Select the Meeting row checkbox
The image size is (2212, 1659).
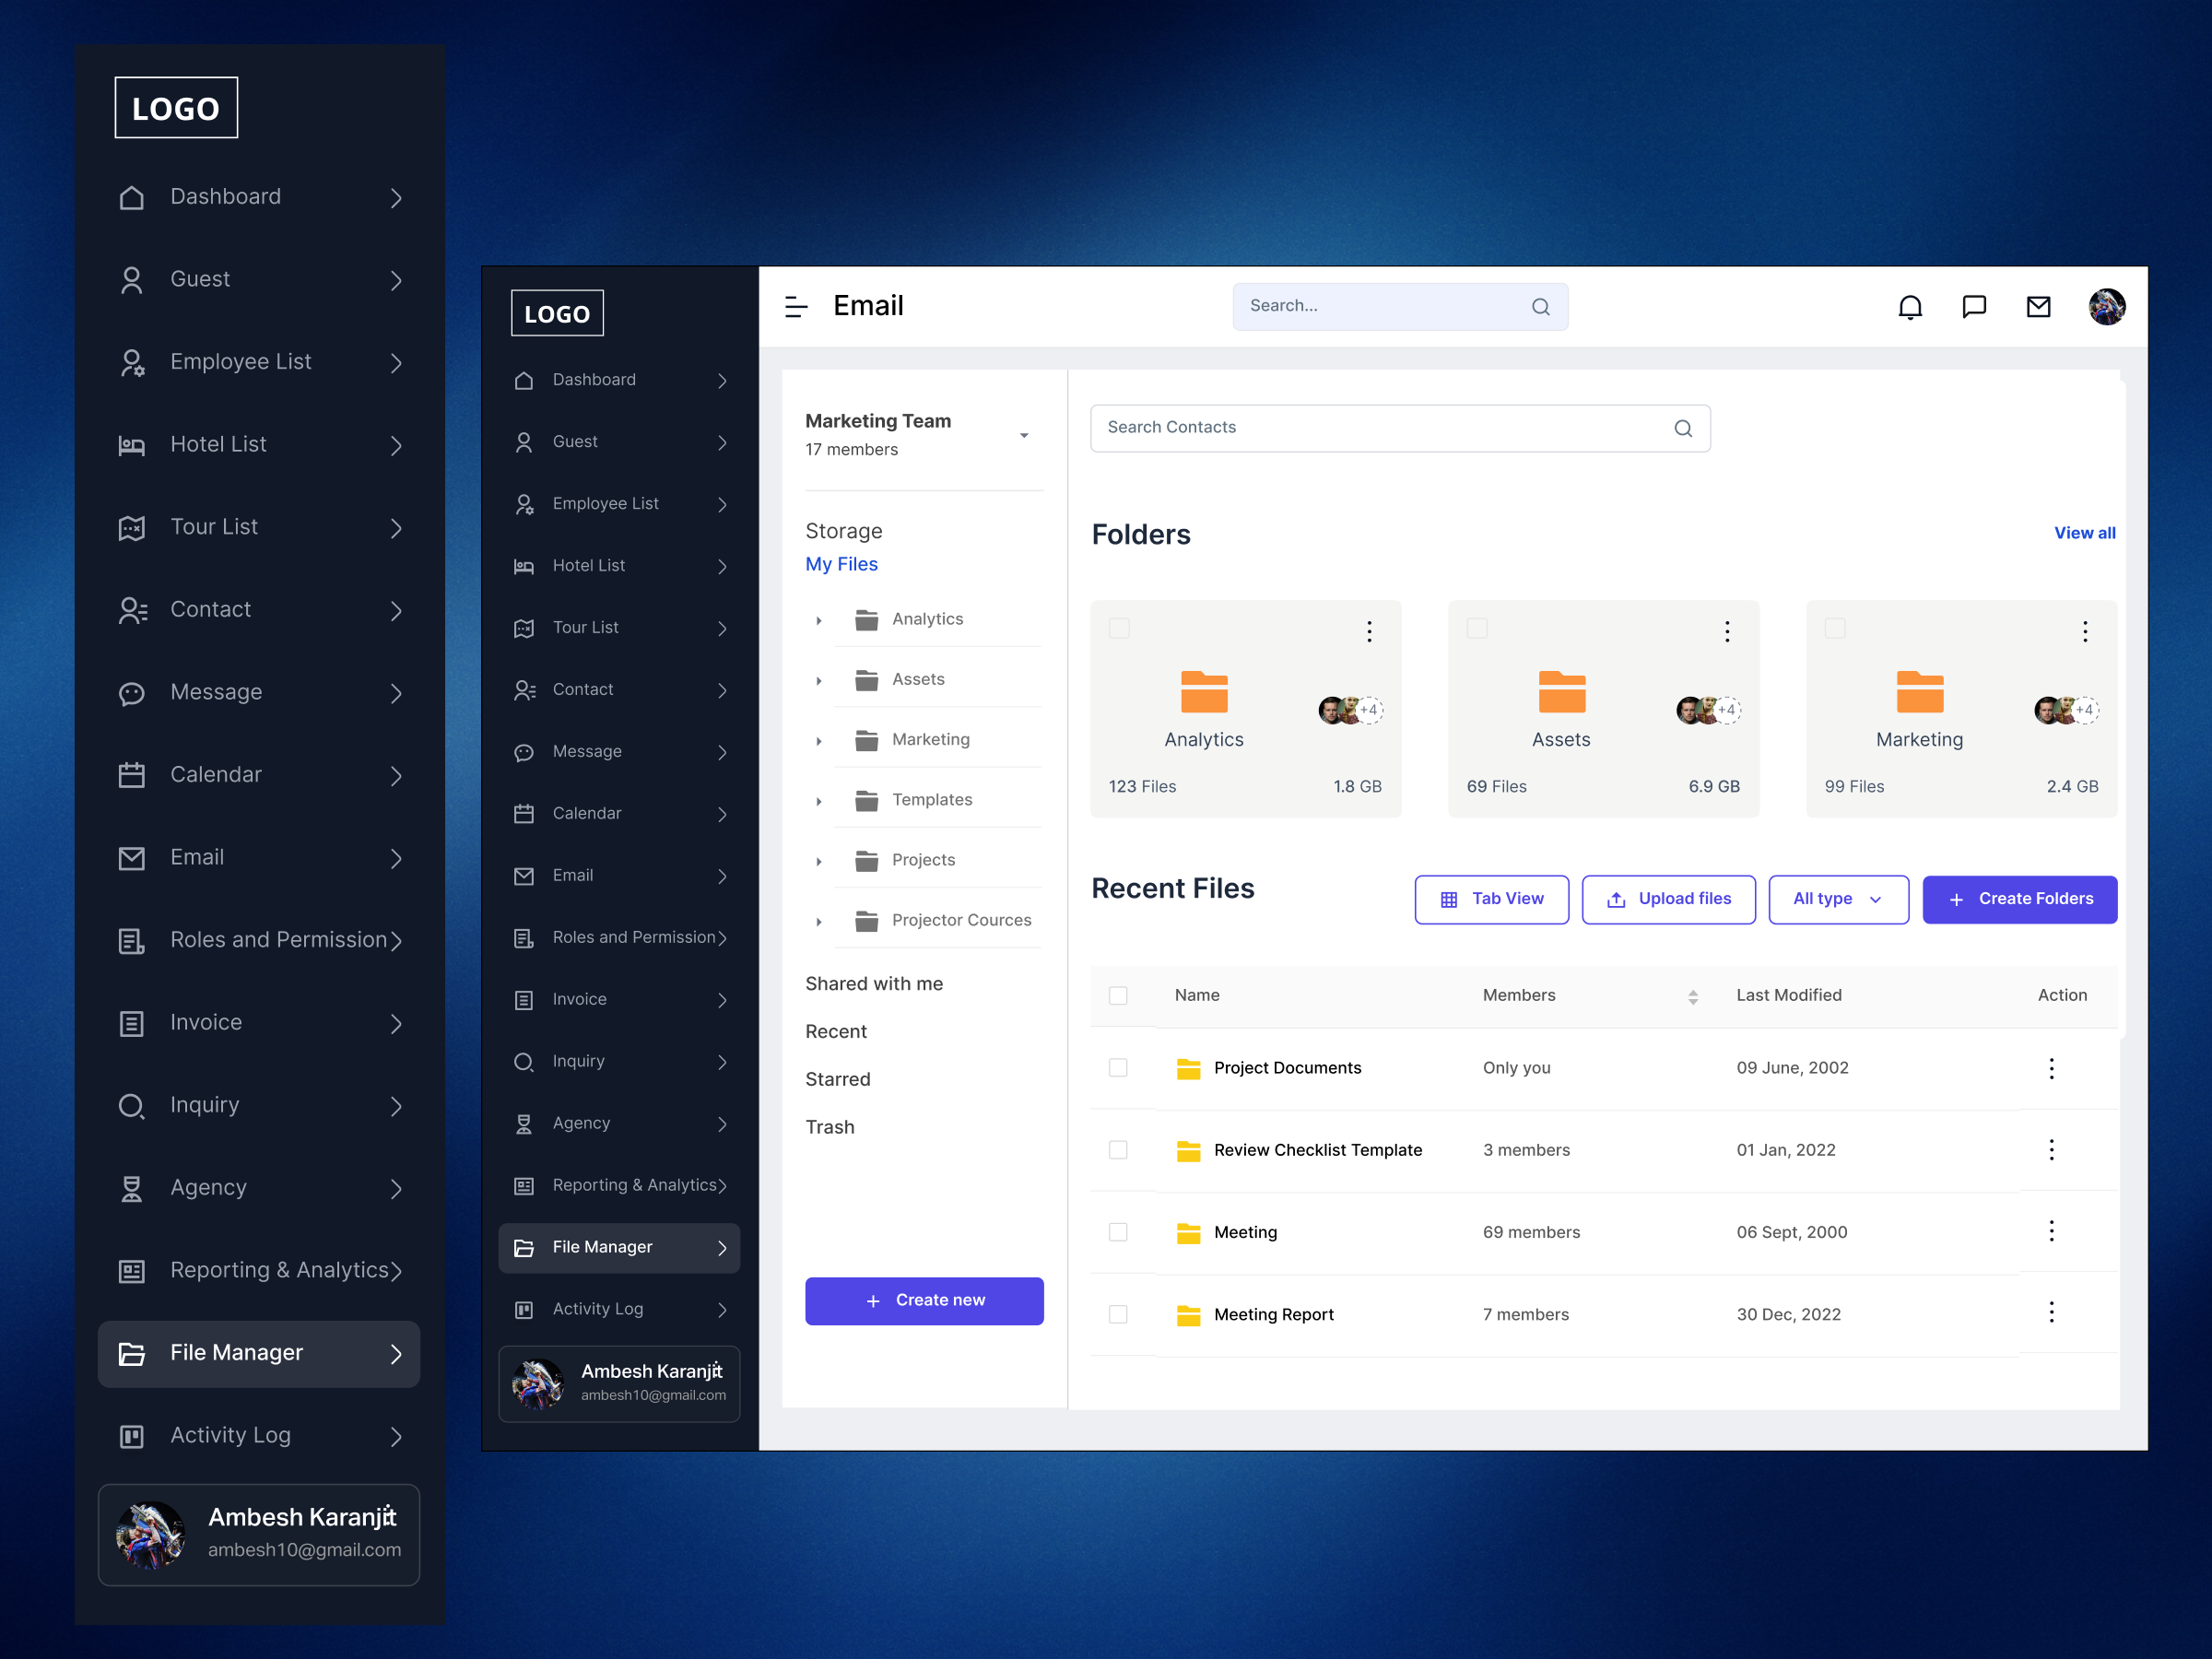(1118, 1232)
